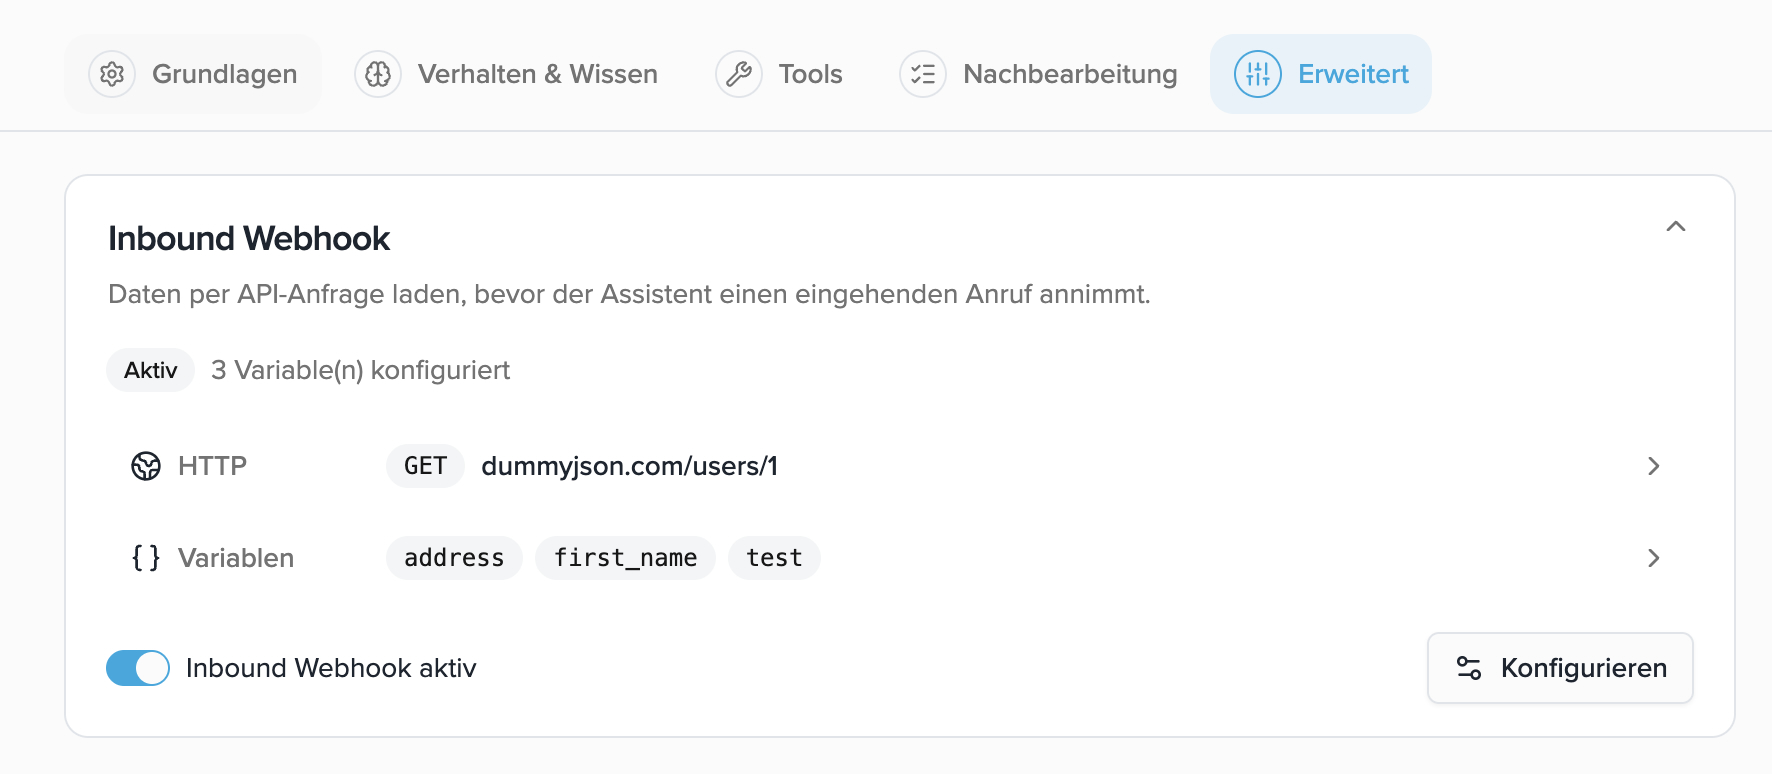The height and width of the screenshot is (774, 1772).
Task: Click the Konfigurieren button
Action: point(1560,668)
